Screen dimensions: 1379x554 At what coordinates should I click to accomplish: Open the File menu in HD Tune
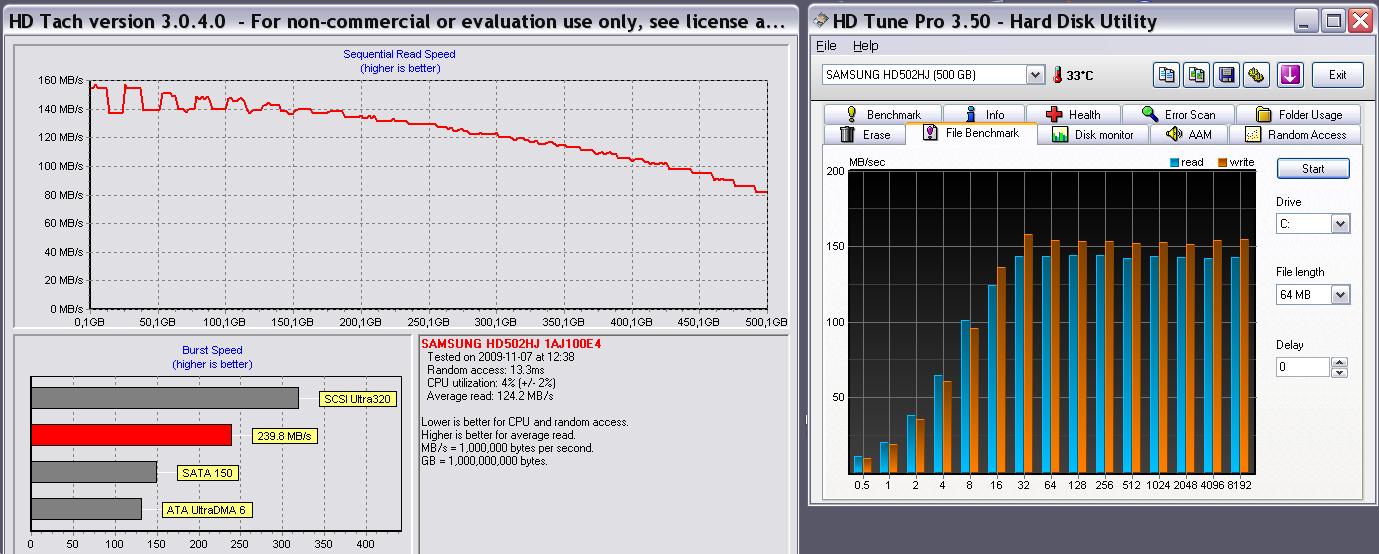826,46
